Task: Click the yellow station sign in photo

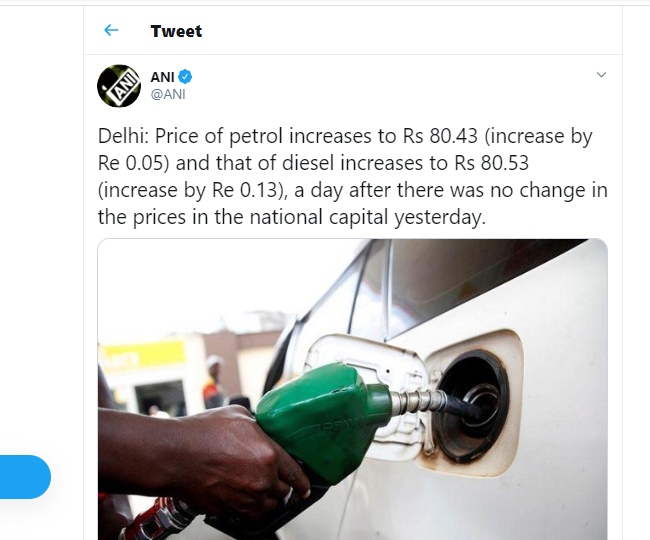Action: pyautogui.click(x=142, y=355)
